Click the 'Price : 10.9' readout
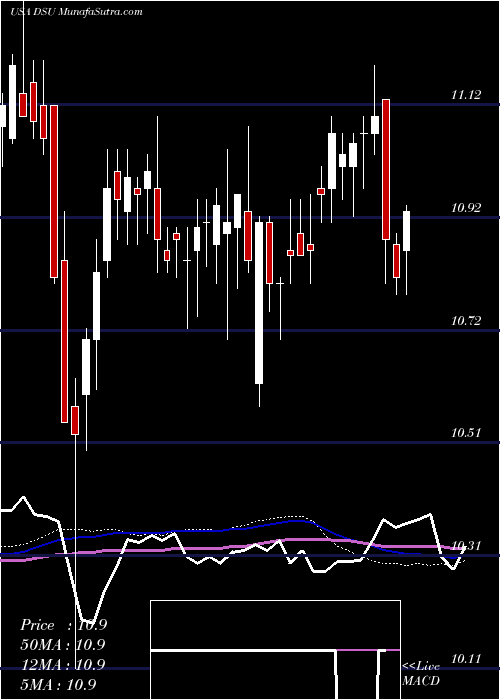500x700 pixels. point(63,625)
